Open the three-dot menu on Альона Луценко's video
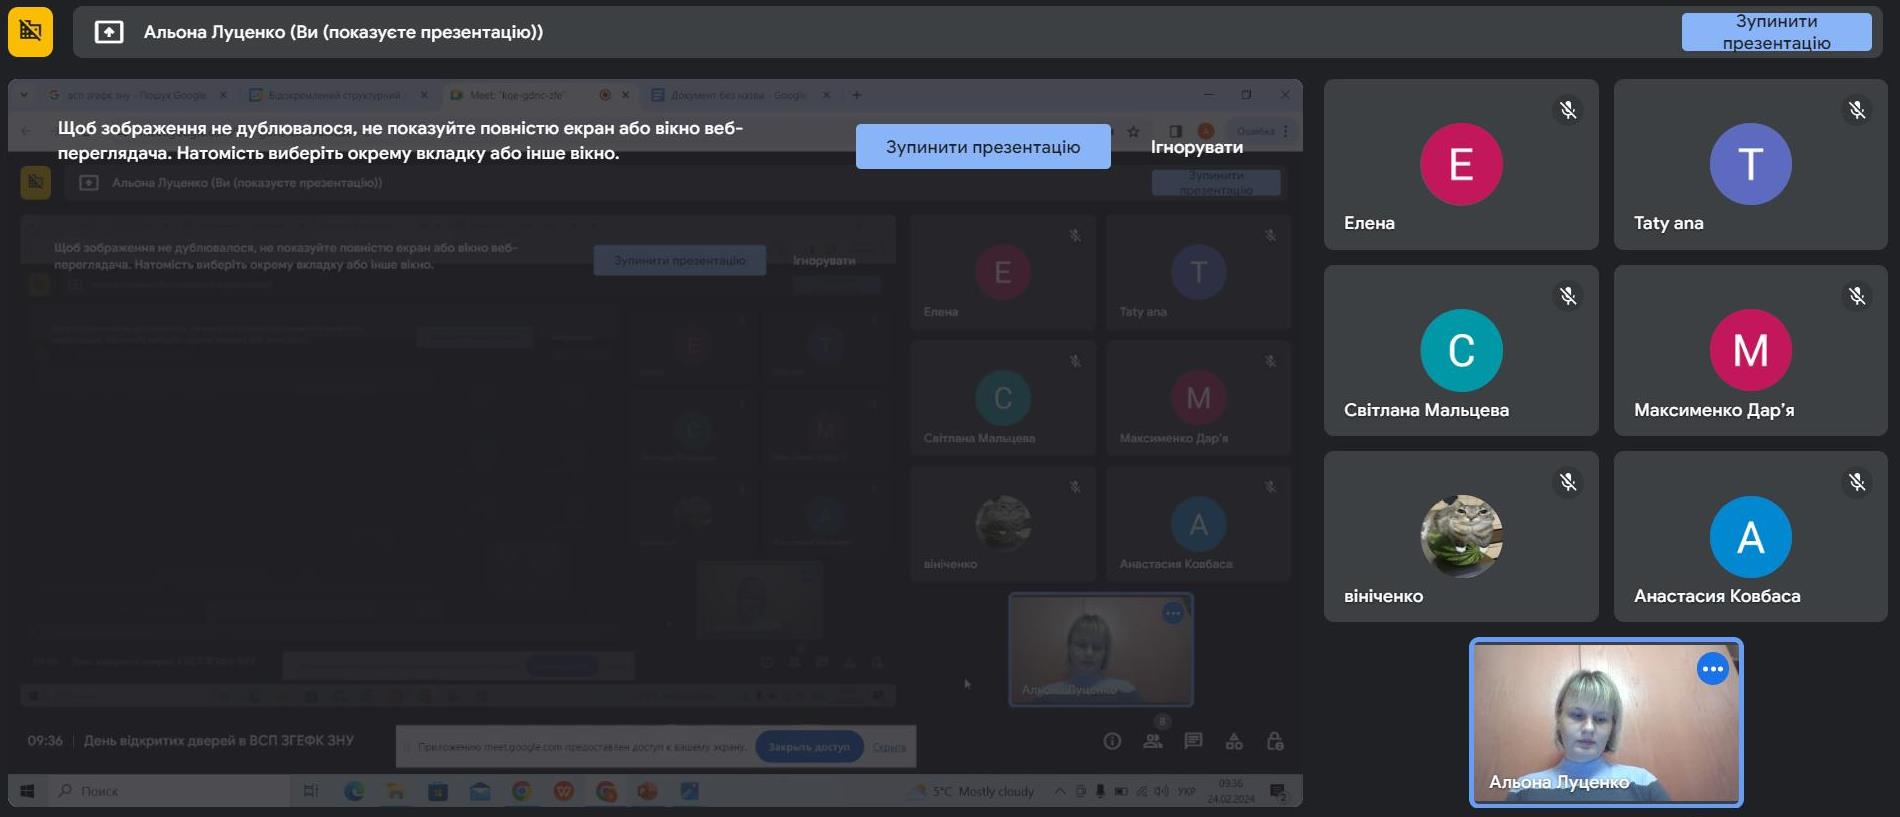 (1712, 668)
